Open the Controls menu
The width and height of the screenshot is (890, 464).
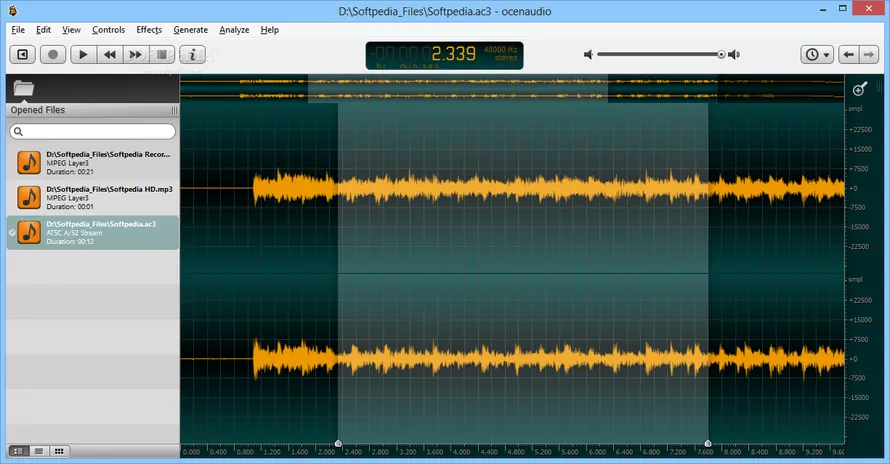[108, 30]
